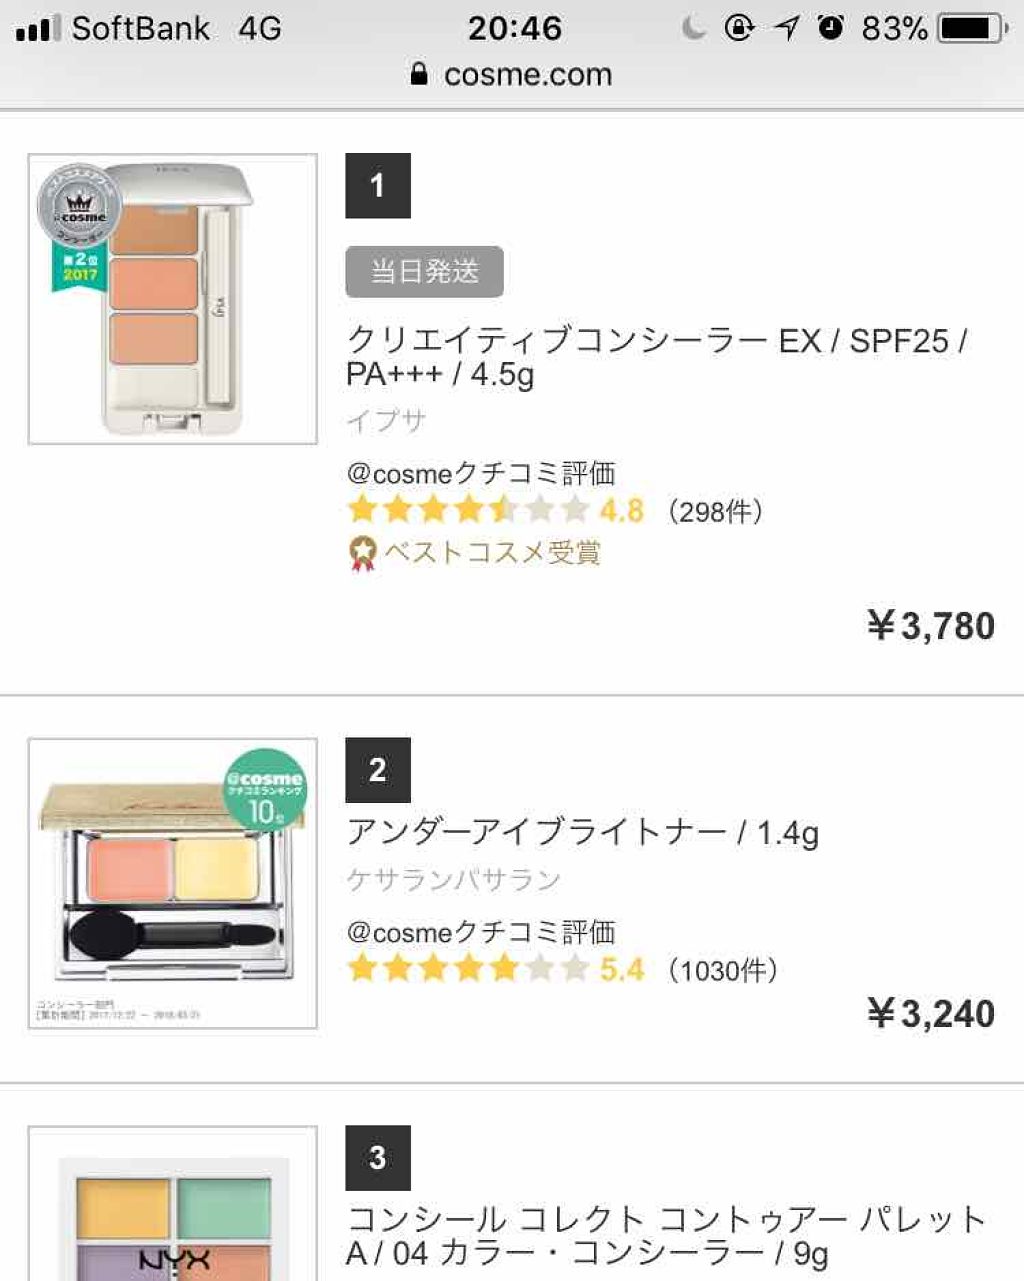
Task: Select the ranking number 3 badge
Action: (377, 1157)
